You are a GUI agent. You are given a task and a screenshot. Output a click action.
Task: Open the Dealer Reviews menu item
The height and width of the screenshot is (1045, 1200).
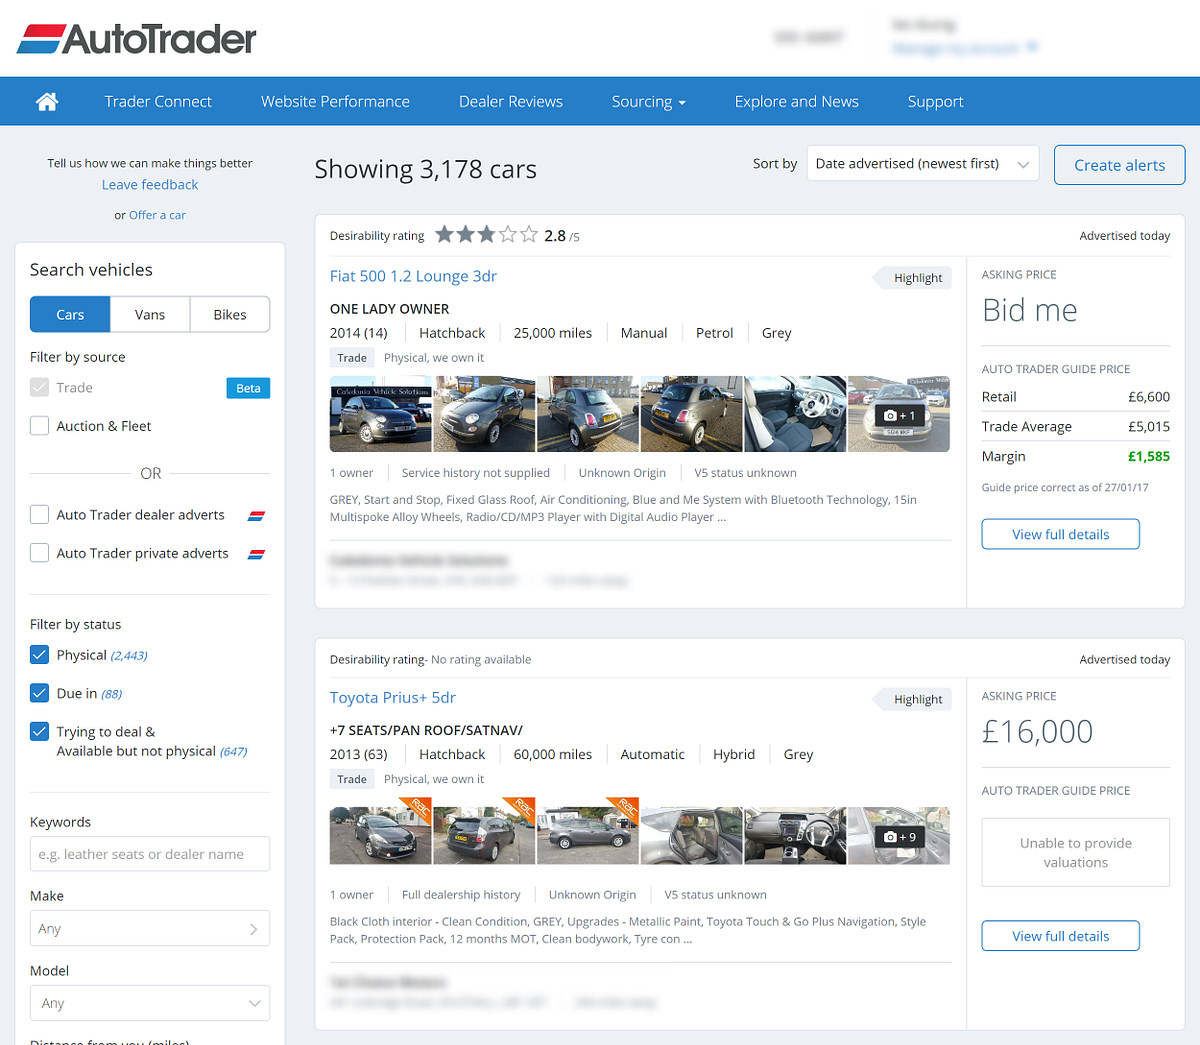510,101
